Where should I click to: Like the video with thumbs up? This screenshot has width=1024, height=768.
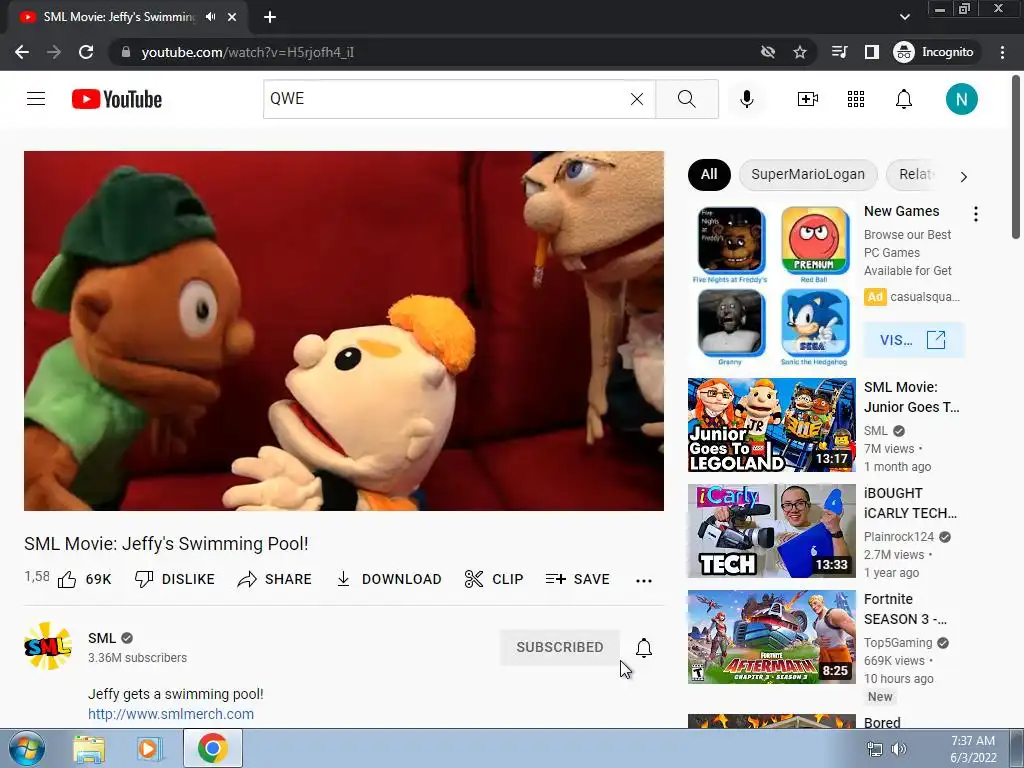pyautogui.click(x=85, y=579)
